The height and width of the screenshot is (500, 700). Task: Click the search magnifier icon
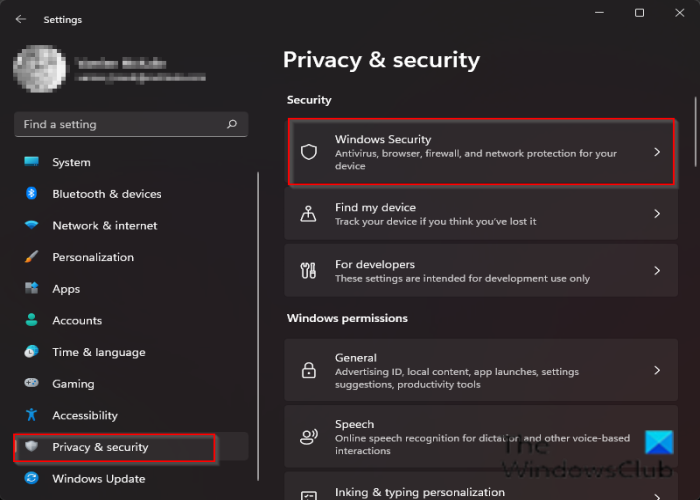(x=232, y=125)
